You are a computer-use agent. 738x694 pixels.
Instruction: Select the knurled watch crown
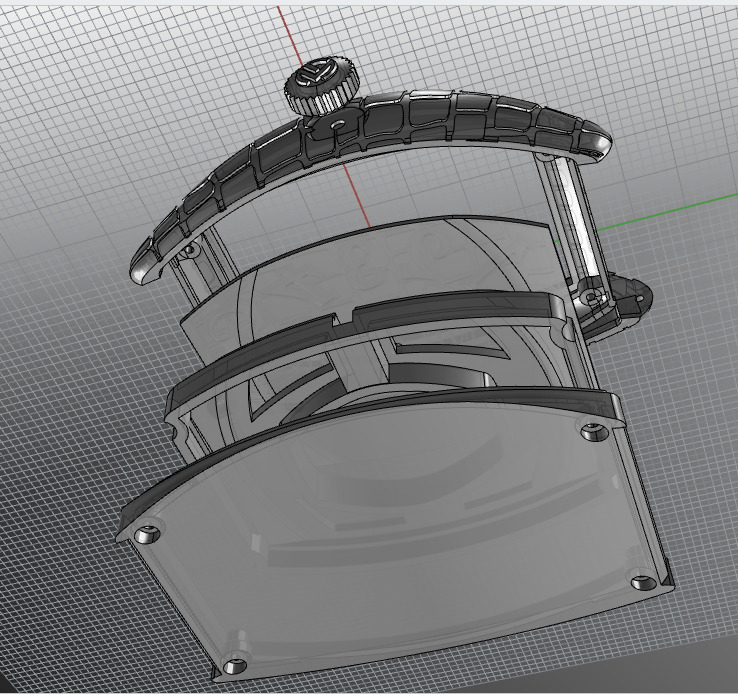(x=321, y=86)
